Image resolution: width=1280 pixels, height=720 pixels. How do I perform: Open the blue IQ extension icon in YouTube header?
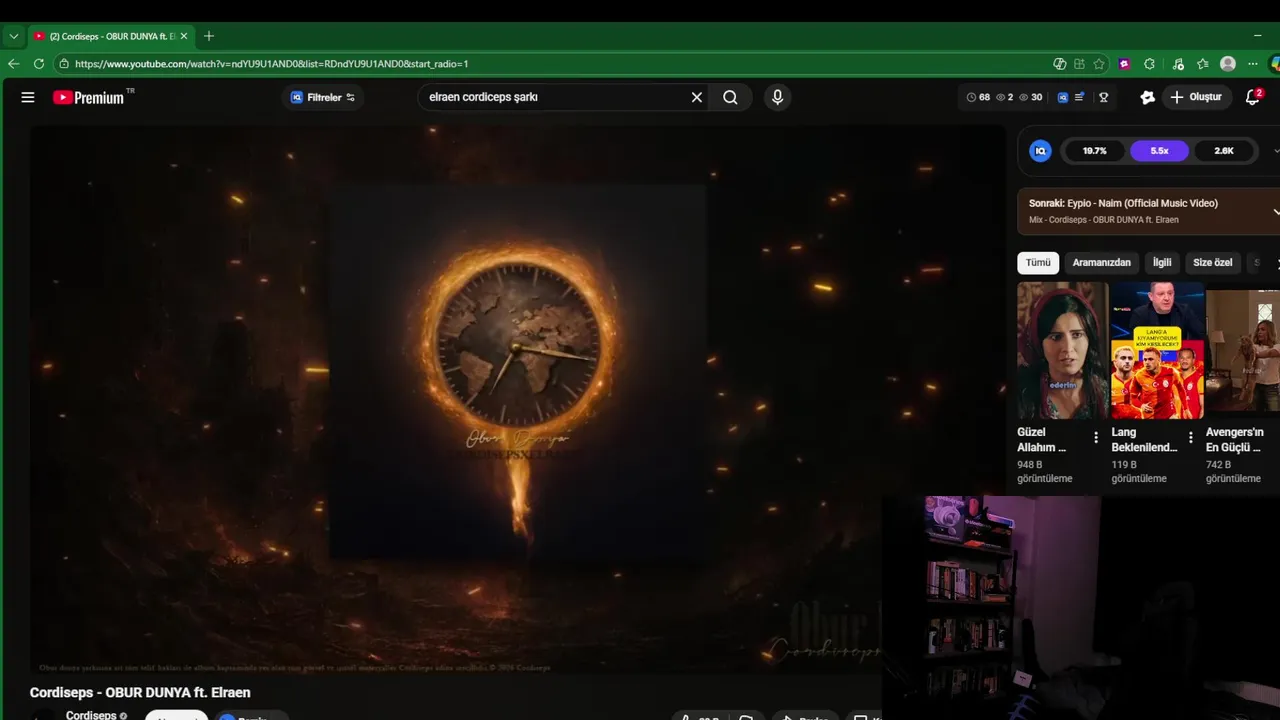(1063, 97)
